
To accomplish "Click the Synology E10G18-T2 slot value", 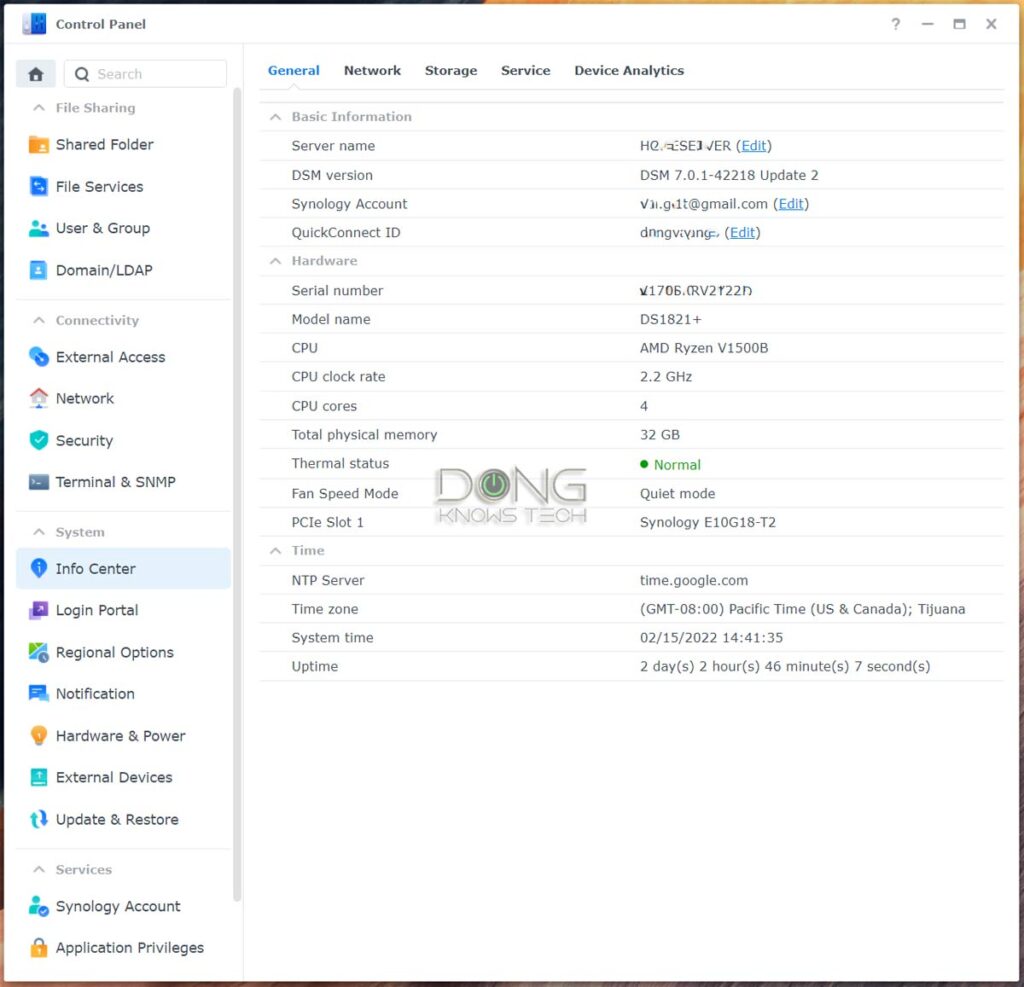I will pos(708,522).
